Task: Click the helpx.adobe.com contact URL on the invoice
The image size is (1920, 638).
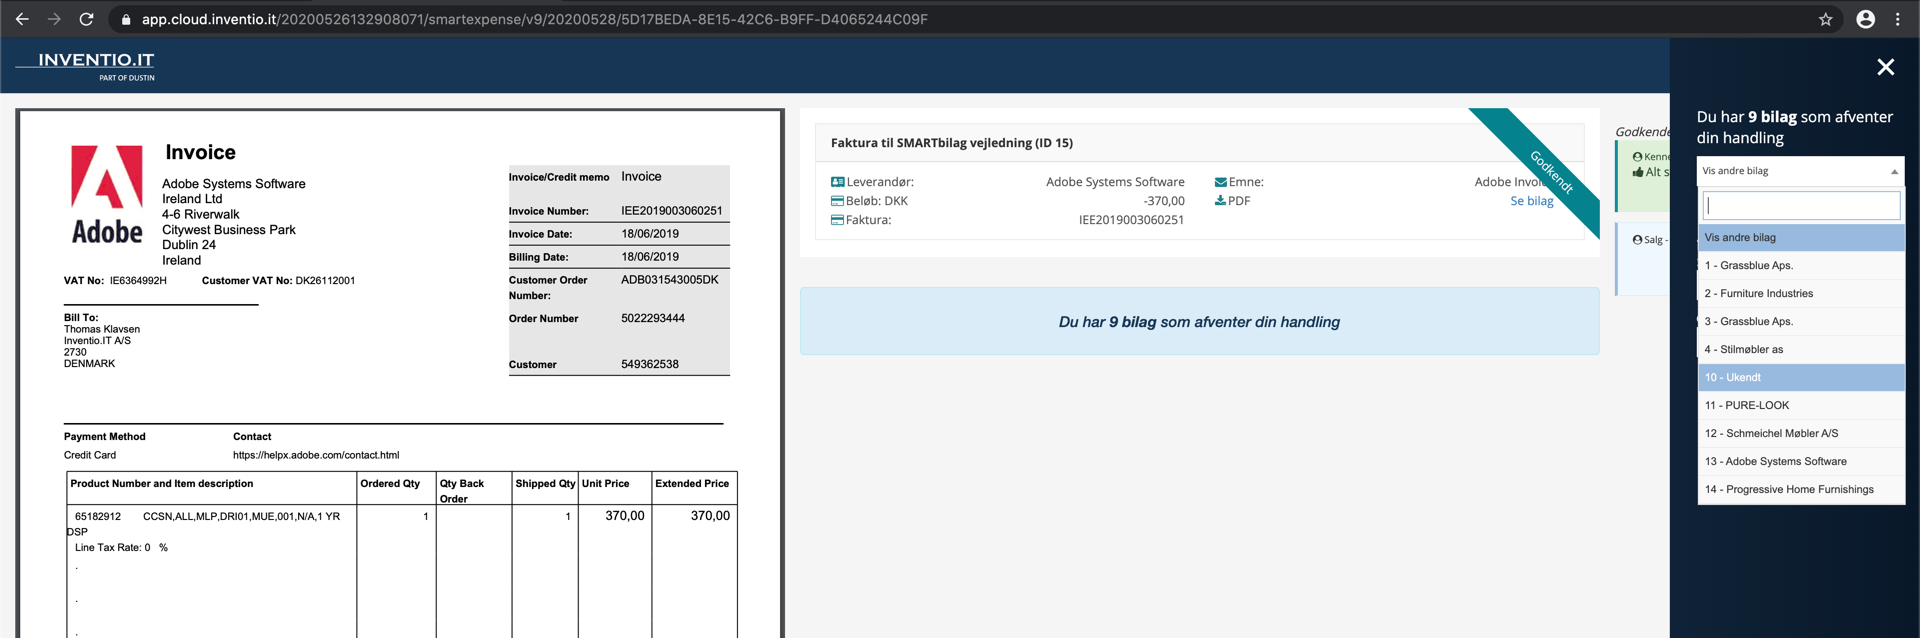Action: click(x=316, y=455)
